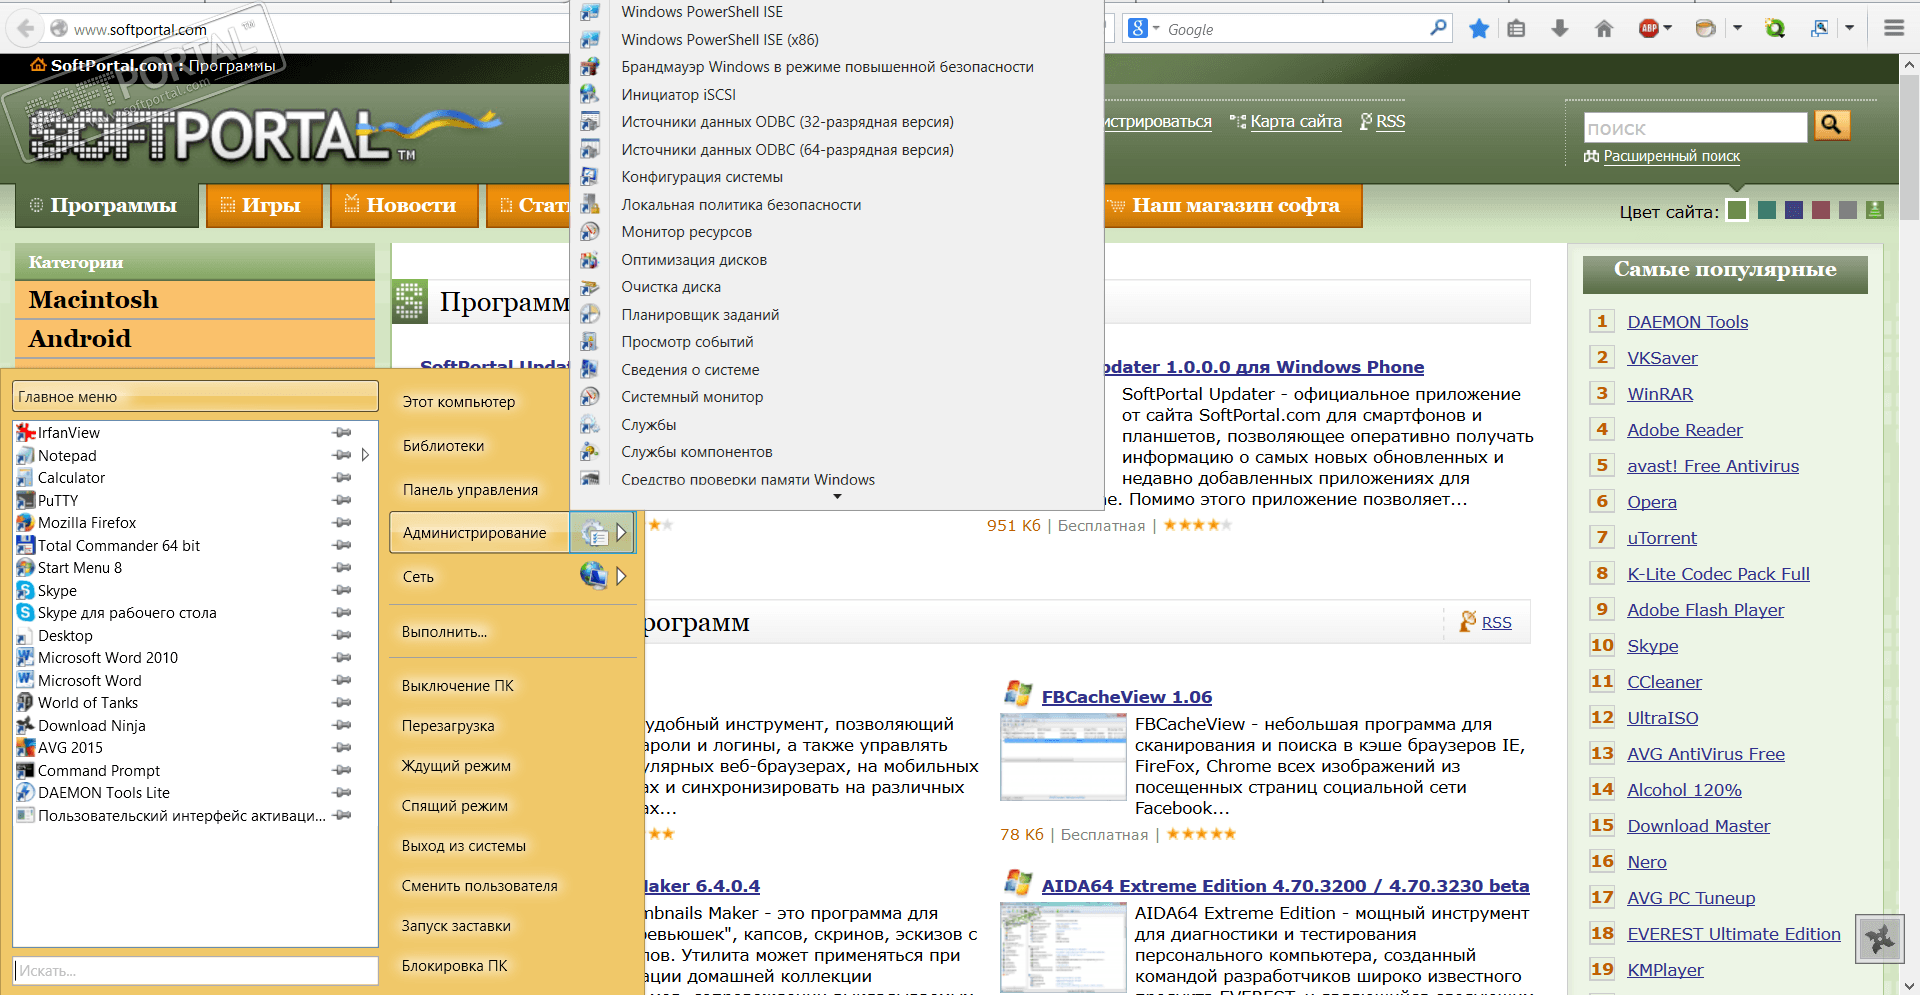The height and width of the screenshot is (995, 1920).
Task: Click the Монитор ресурсов icon
Action: (590, 232)
